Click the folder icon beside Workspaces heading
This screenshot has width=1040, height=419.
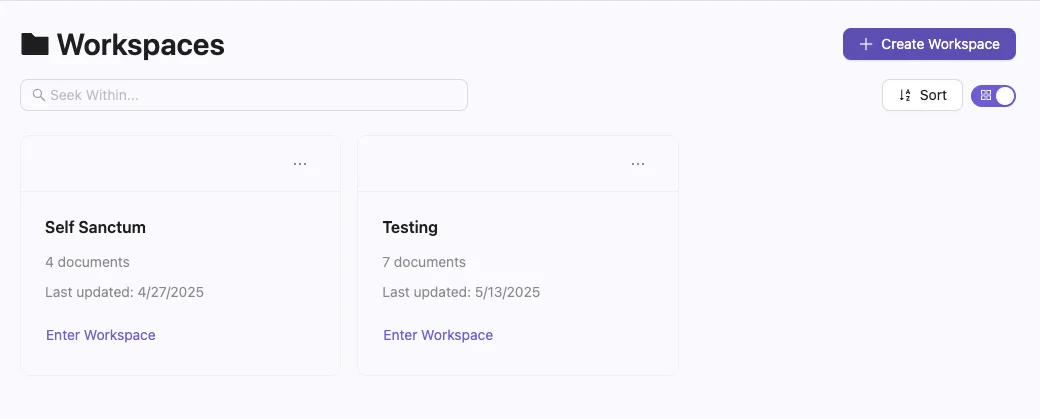(35, 44)
